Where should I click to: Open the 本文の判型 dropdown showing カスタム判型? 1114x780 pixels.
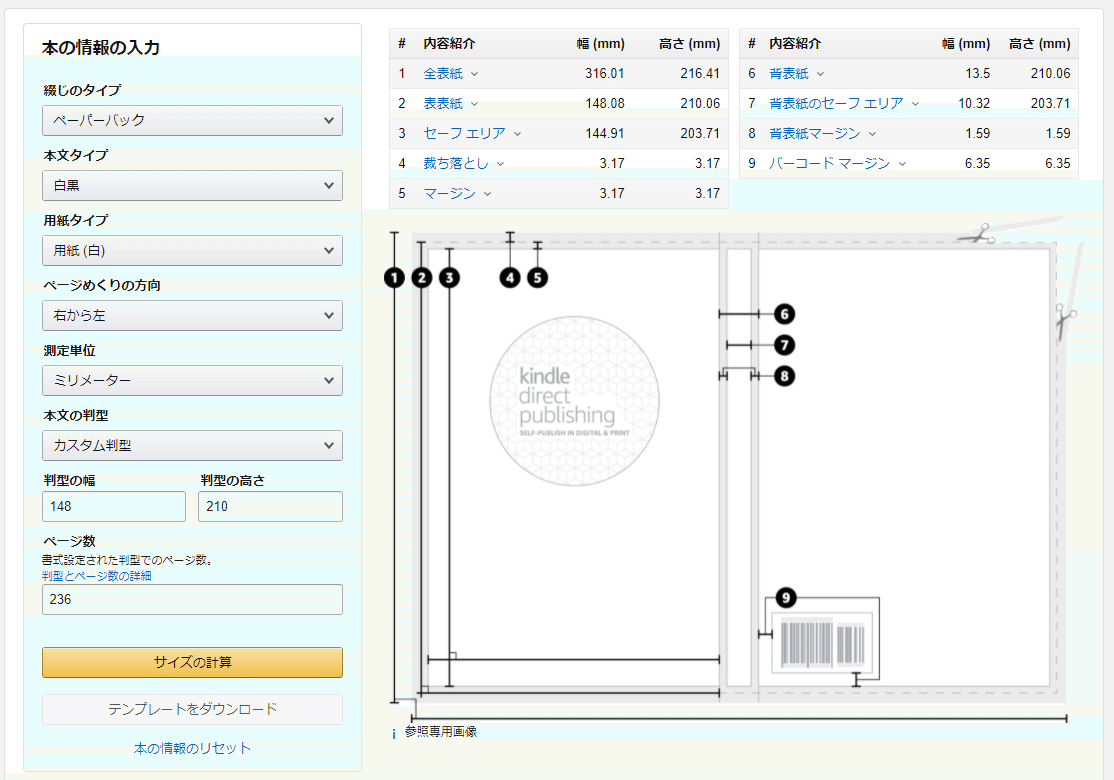click(x=192, y=445)
